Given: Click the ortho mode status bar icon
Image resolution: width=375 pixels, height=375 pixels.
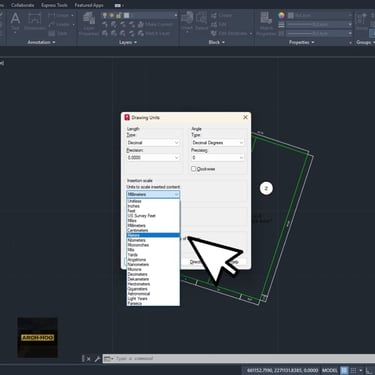Looking at the screenshot, I should (369, 370).
